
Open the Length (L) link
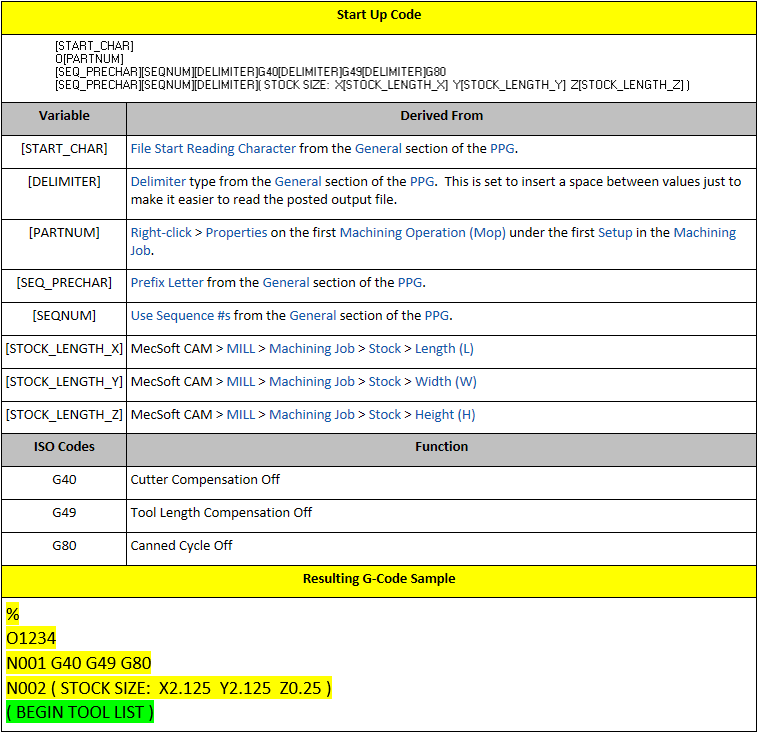444,348
